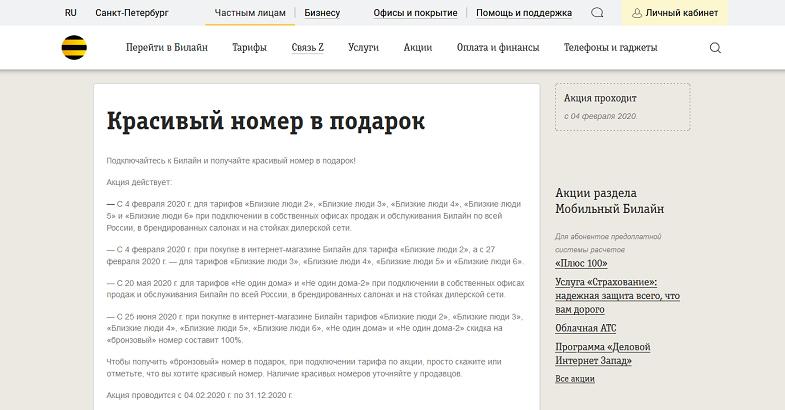This screenshot has width=785, height=410.
Task: Click text Для абонентов предоплатной системы расчетов
Action: [608, 243]
